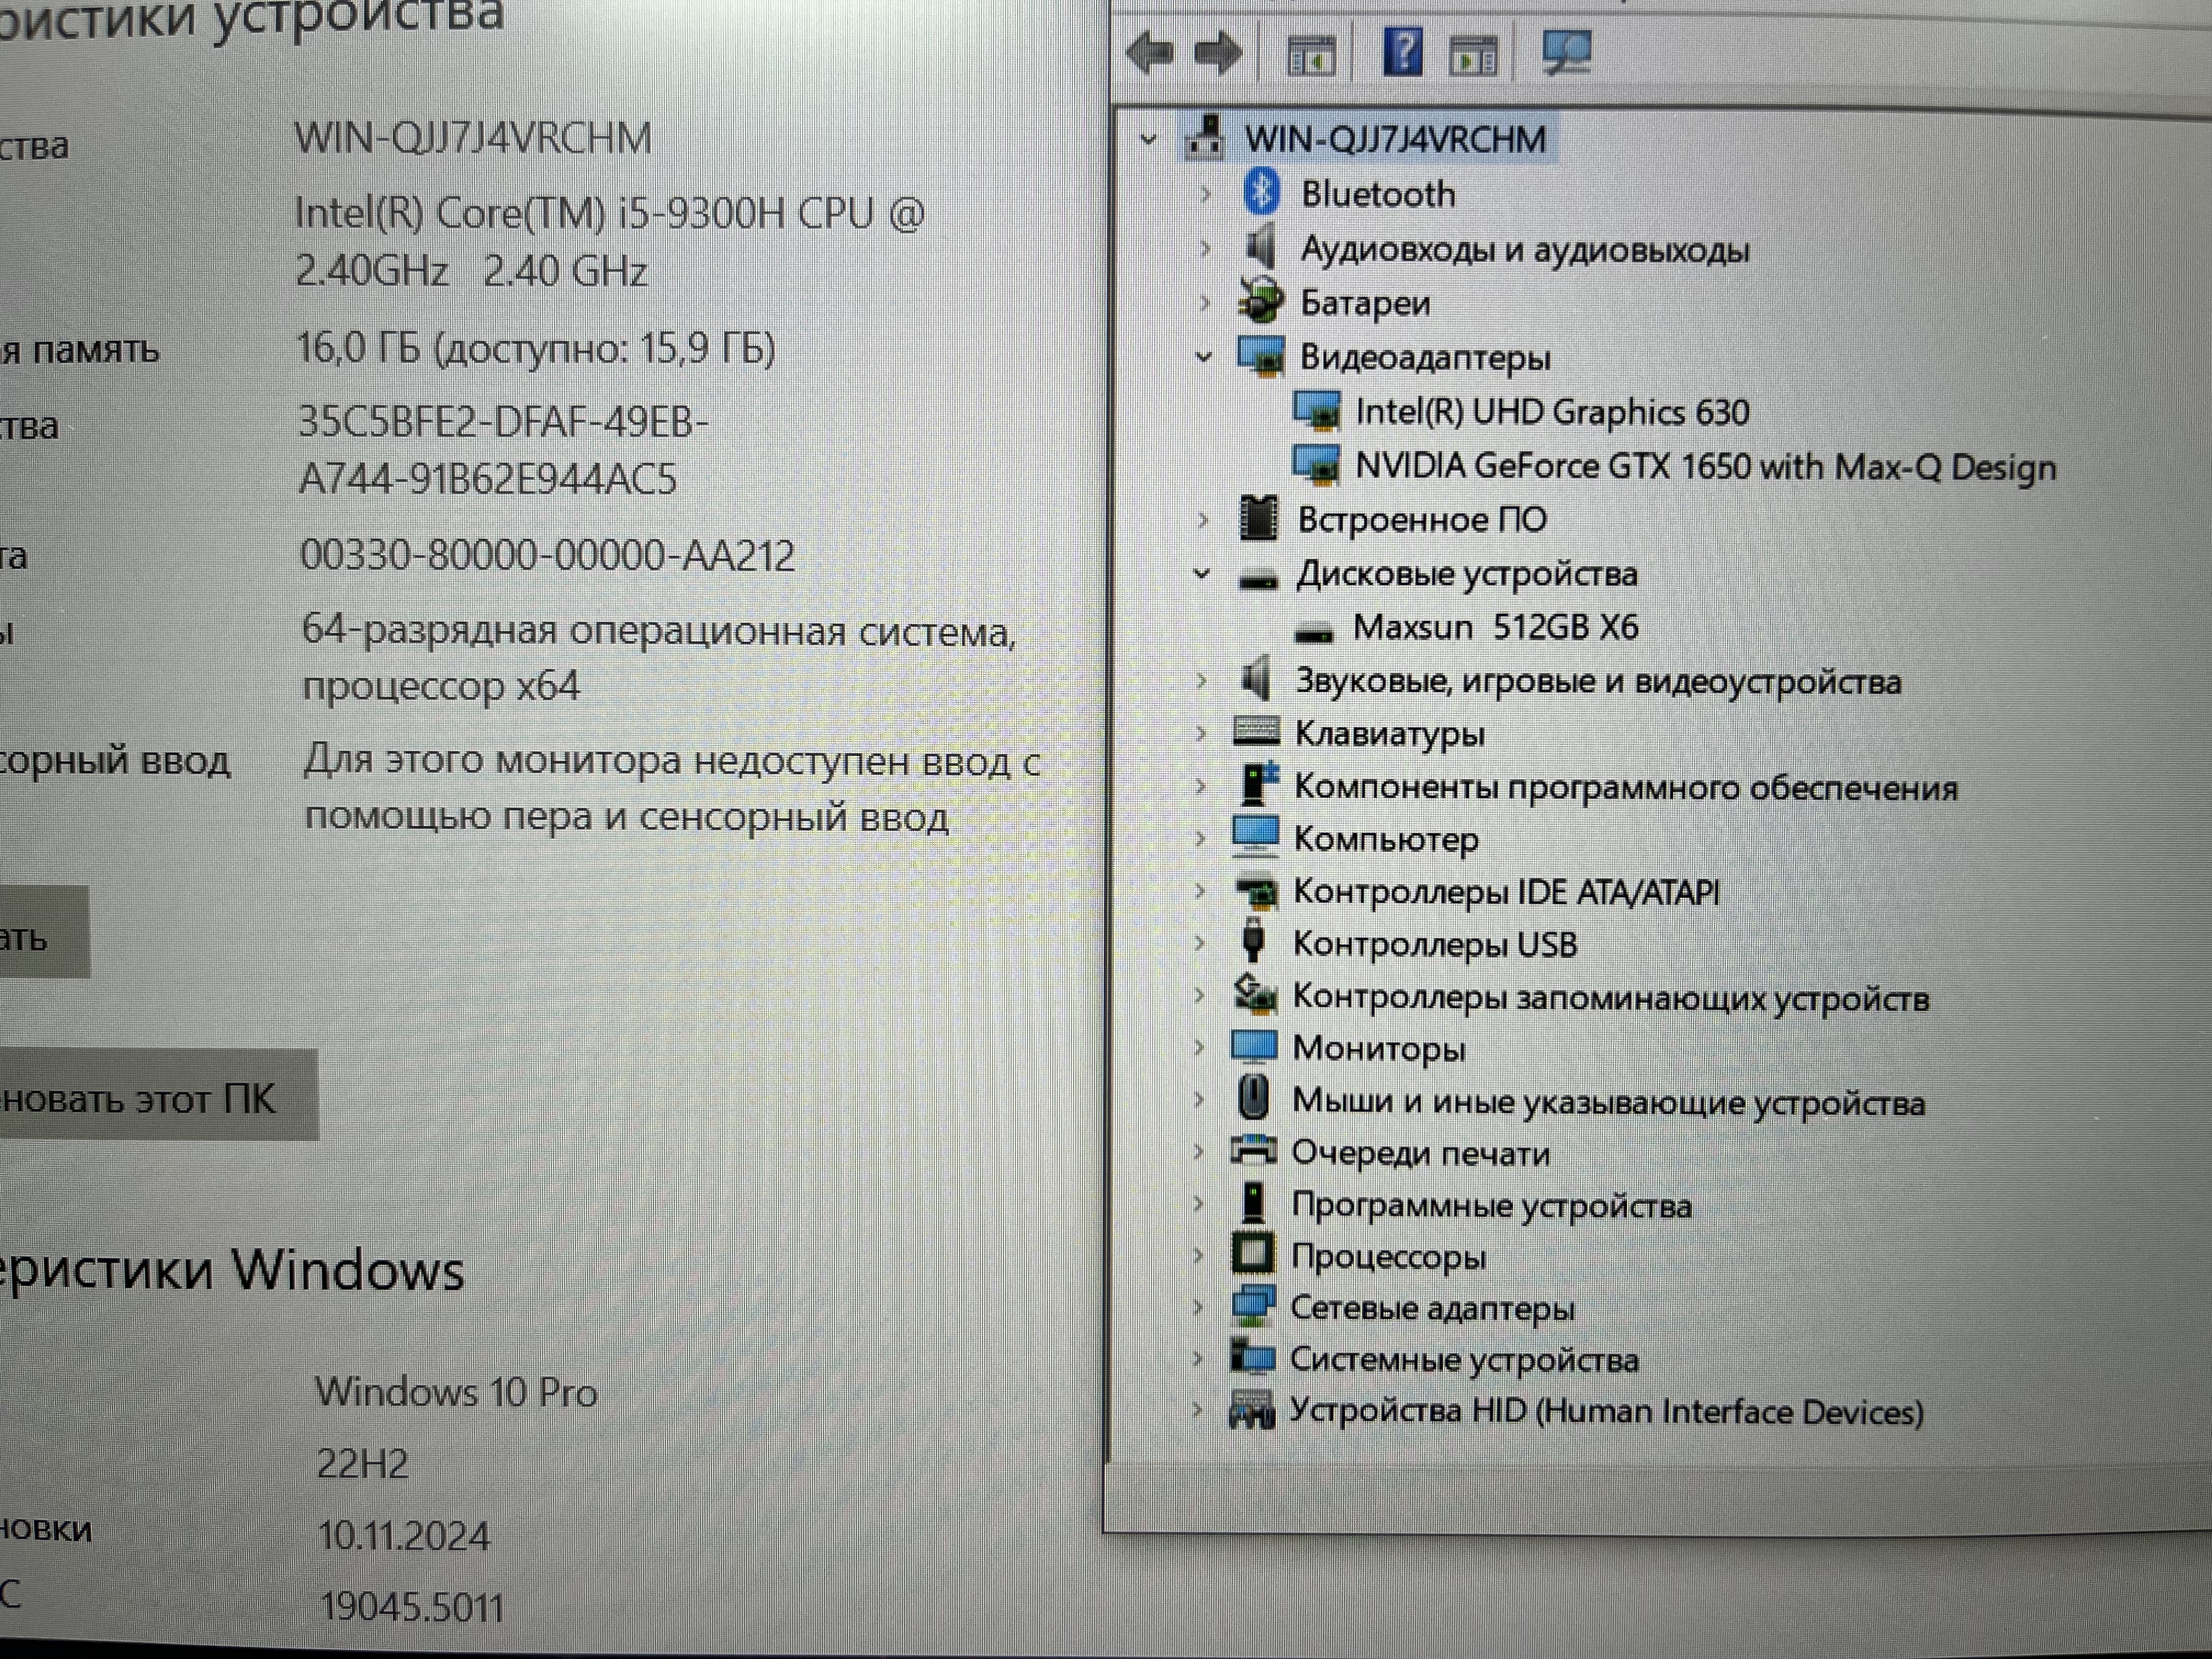Click the Back arrow toolbar icon
The image size is (2212, 1659).
1149,52
